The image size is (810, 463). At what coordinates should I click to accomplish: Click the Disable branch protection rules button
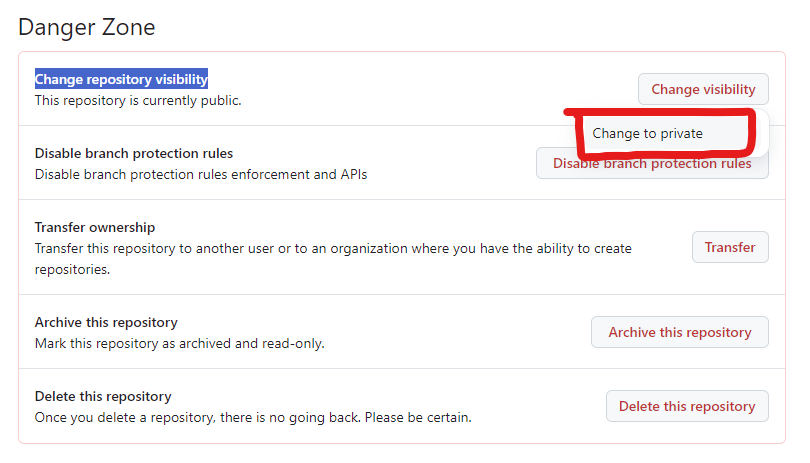[652, 163]
